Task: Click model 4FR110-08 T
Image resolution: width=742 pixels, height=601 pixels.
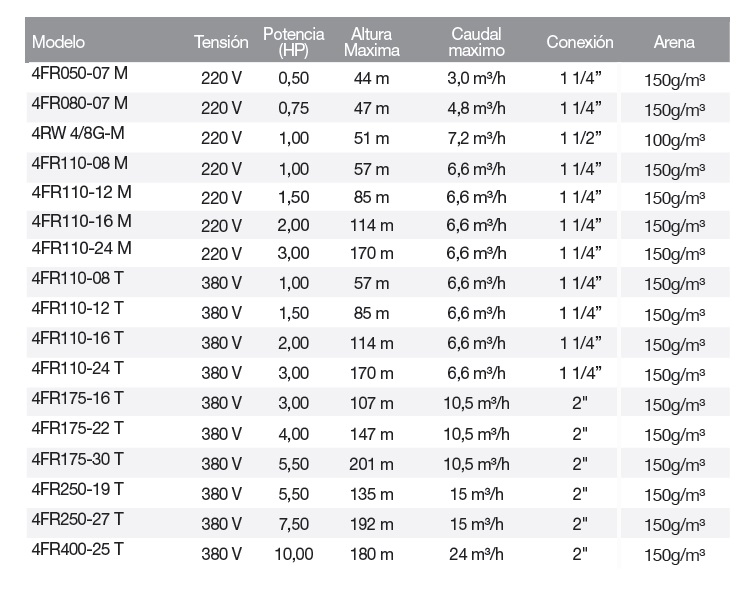Action: (x=78, y=278)
